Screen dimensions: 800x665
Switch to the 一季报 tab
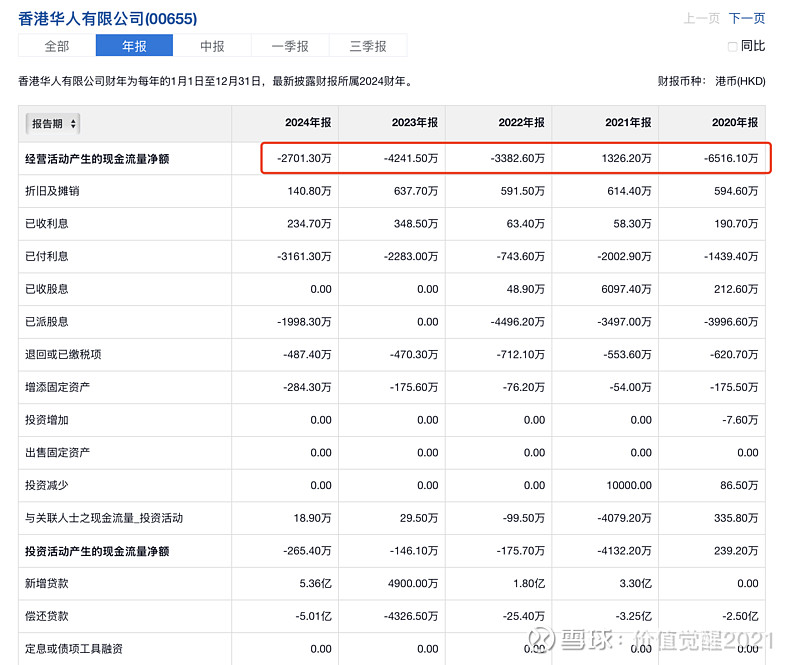pyautogui.click(x=290, y=46)
